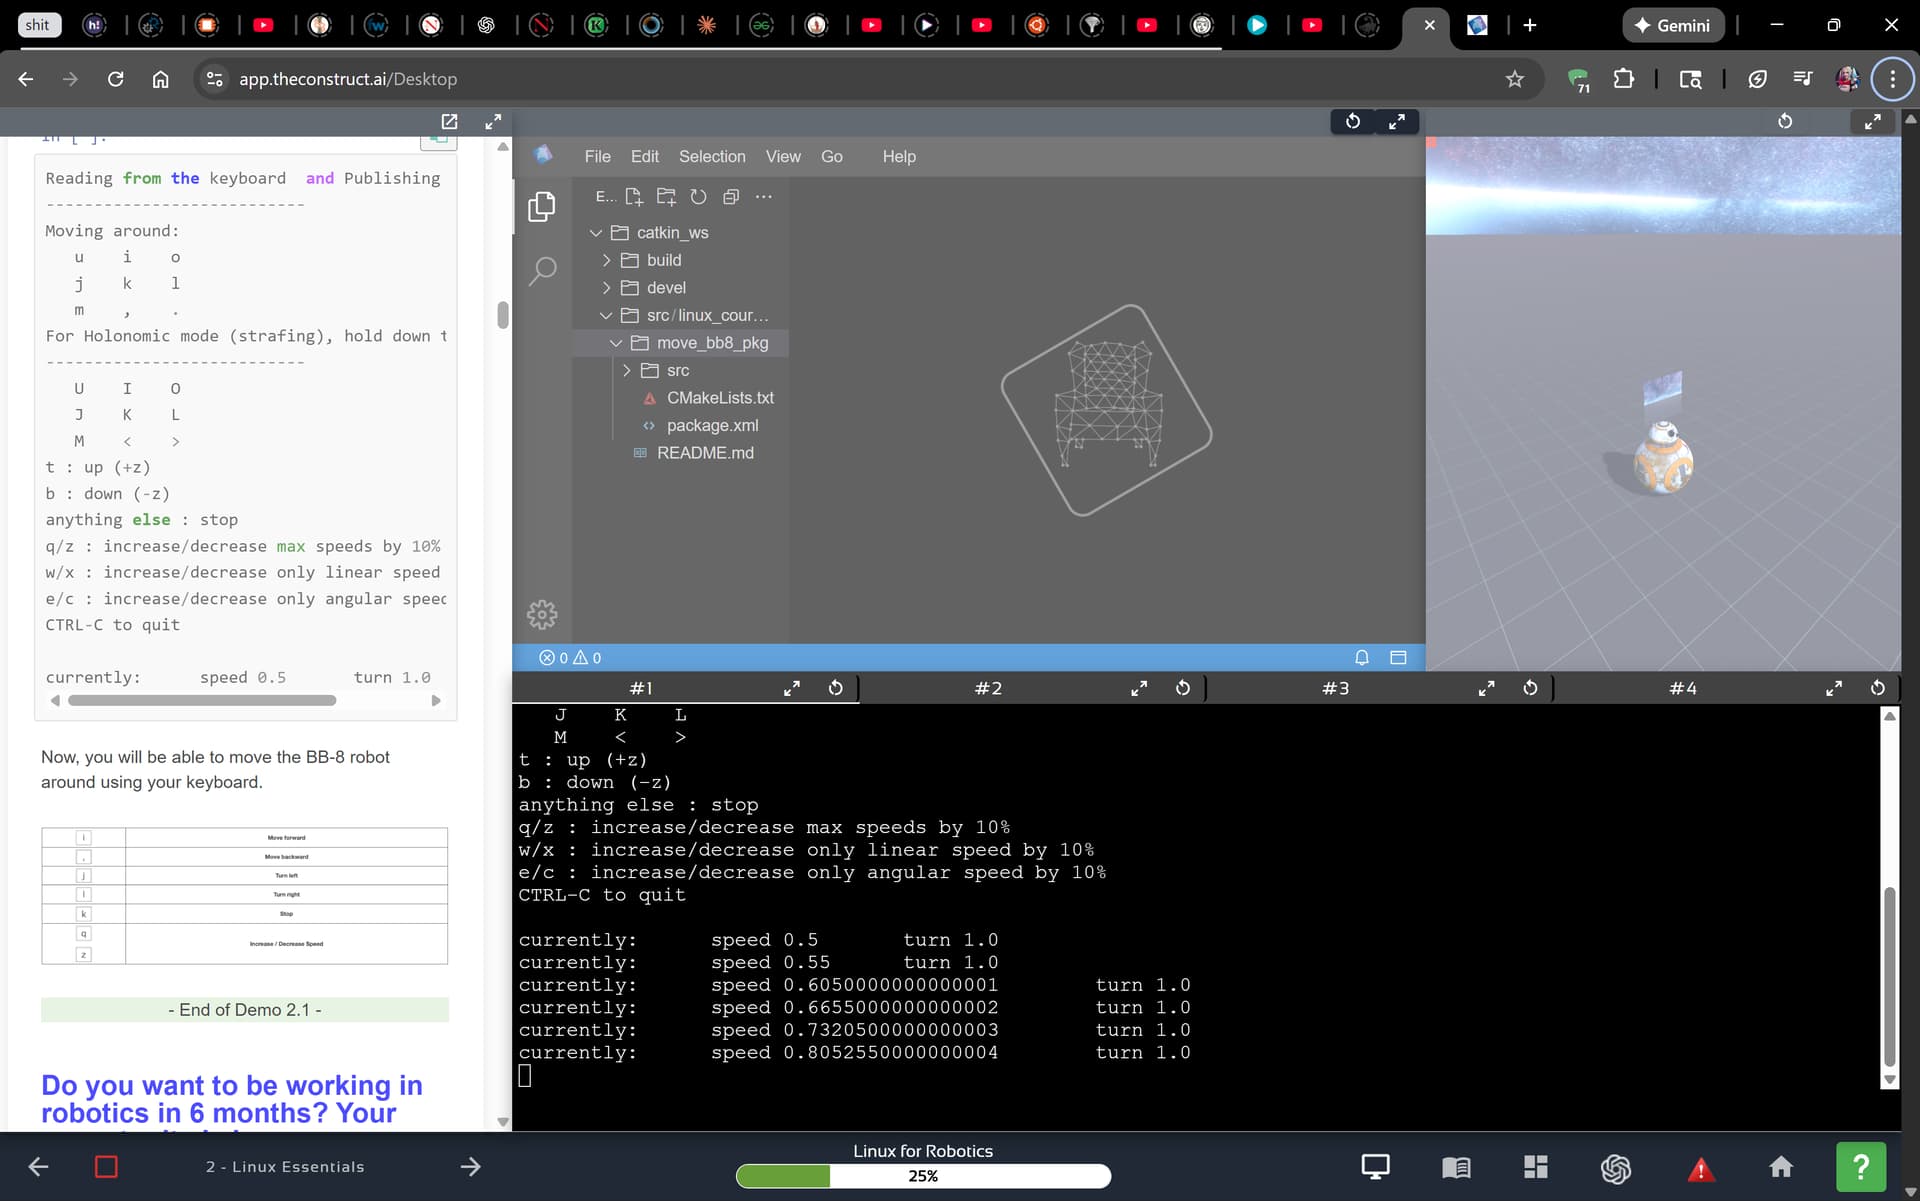Click the course progress bar
1920x1201 pixels.
(922, 1176)
